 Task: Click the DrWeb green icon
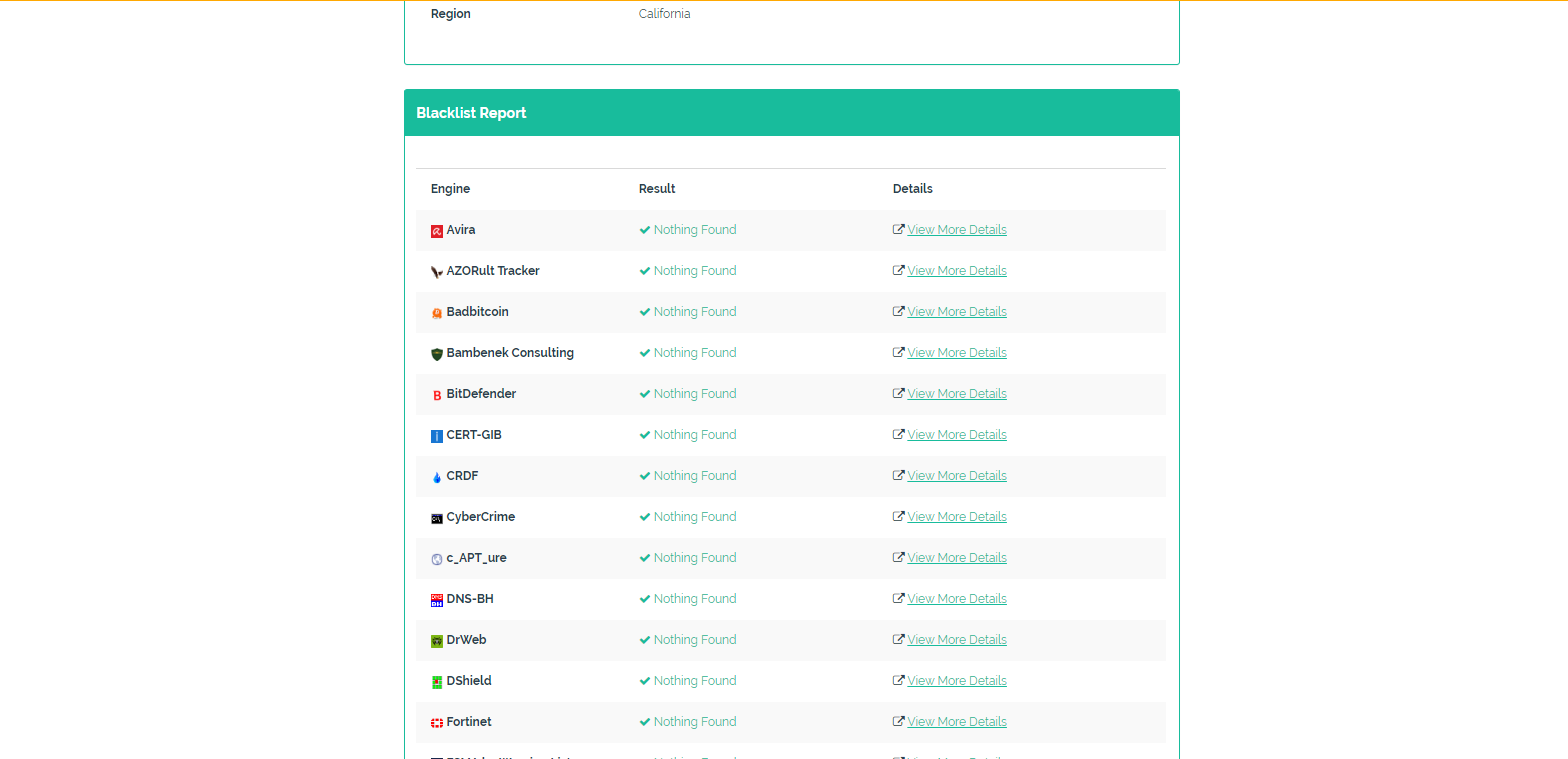437,641
